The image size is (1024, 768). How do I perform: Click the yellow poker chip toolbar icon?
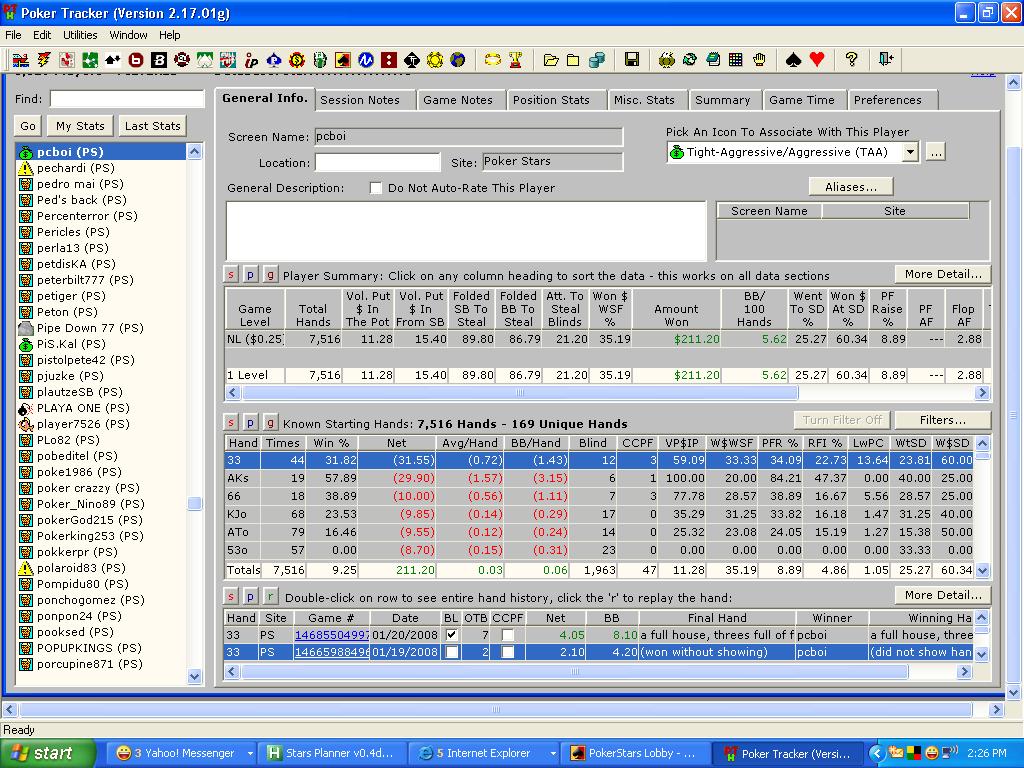(x=435, y=60)
